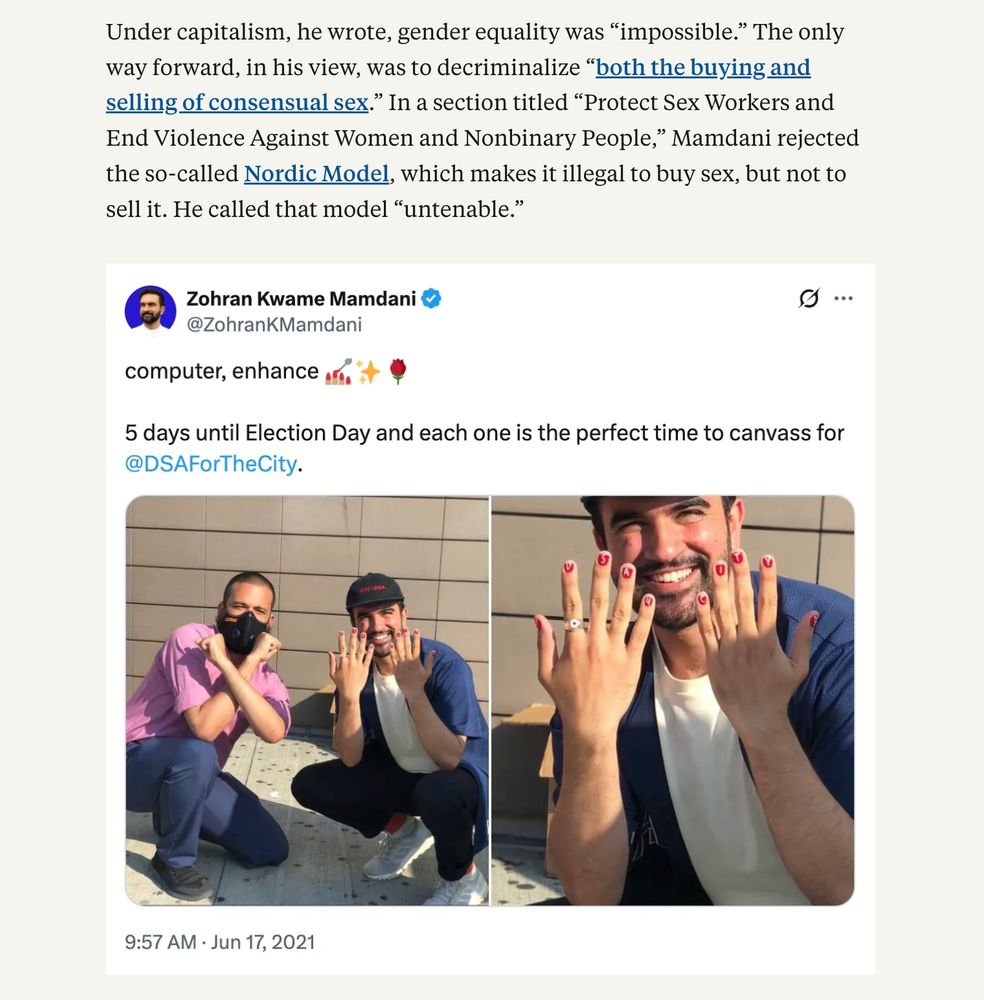The height and width of the screenshot is (1000, 984).
Task: Open right photo showing painted red nails
Action: (x=672, y=700)
